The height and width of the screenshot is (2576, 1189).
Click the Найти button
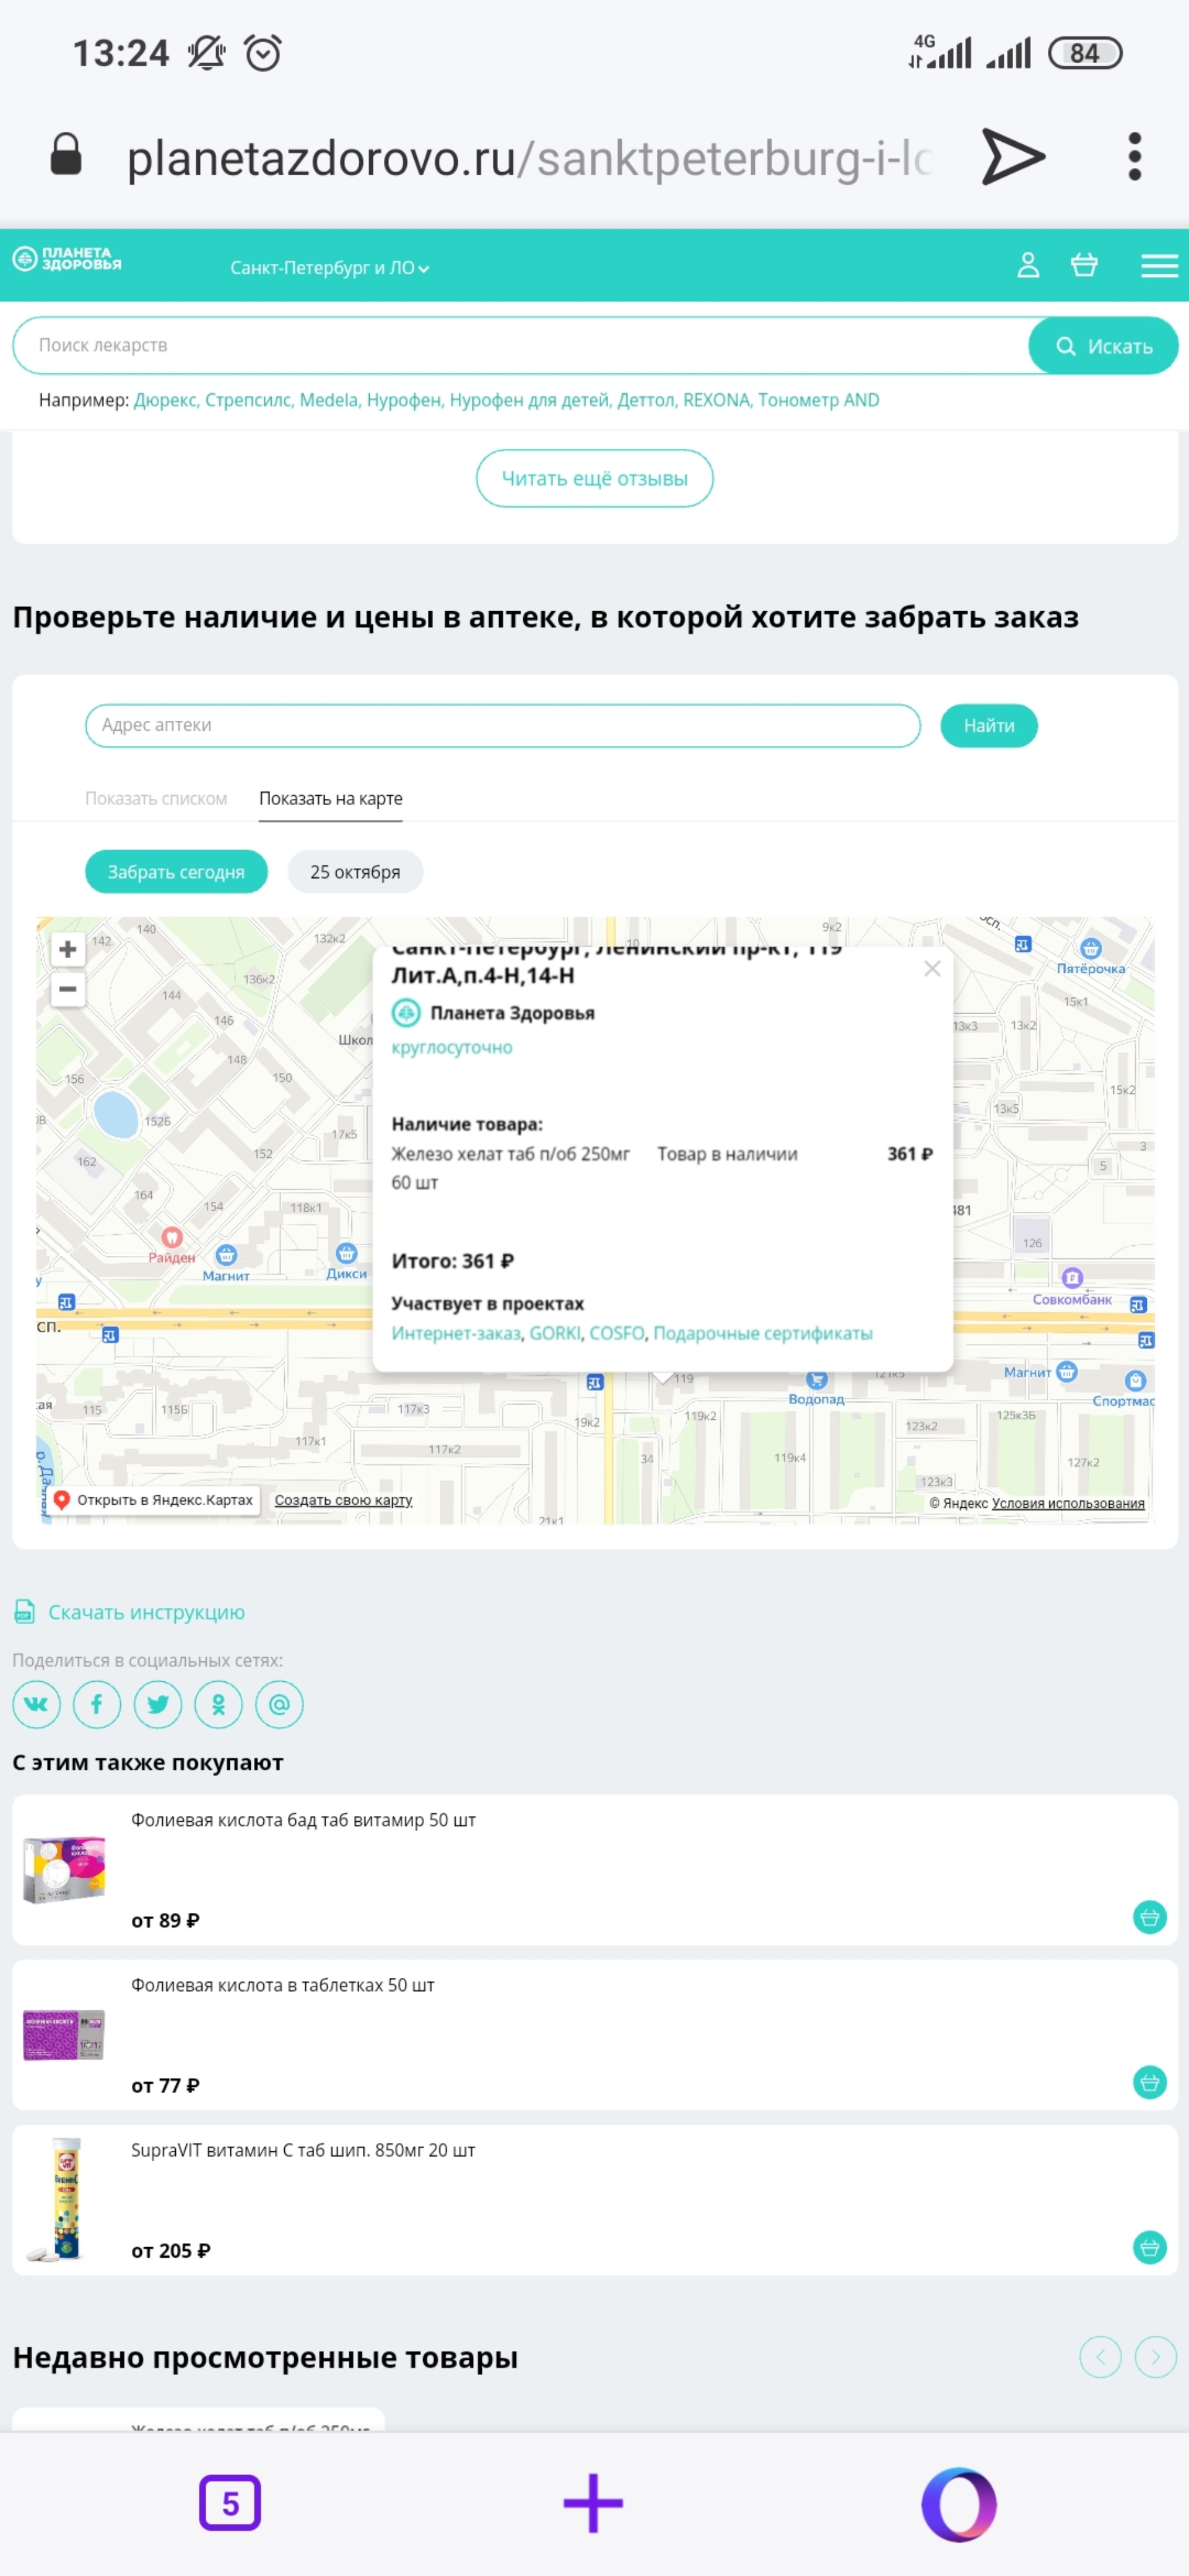tap(988, 725)
